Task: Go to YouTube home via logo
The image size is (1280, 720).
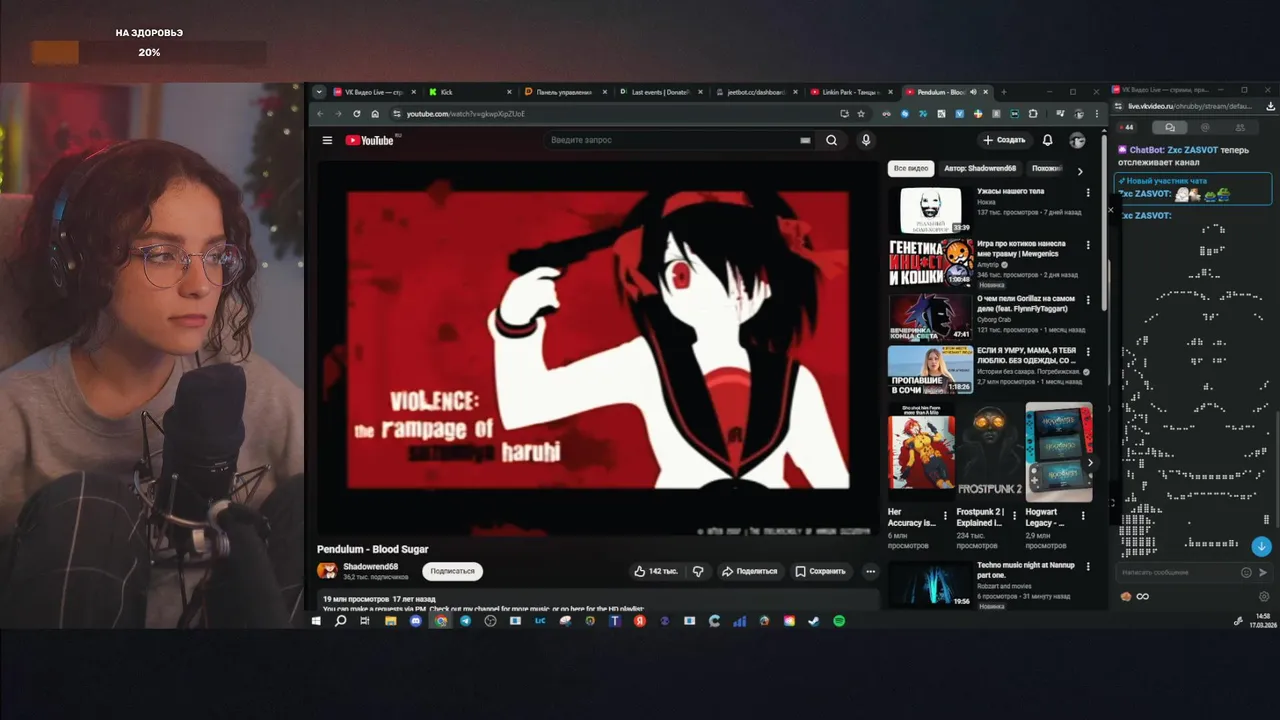Action: coord(370,140)
